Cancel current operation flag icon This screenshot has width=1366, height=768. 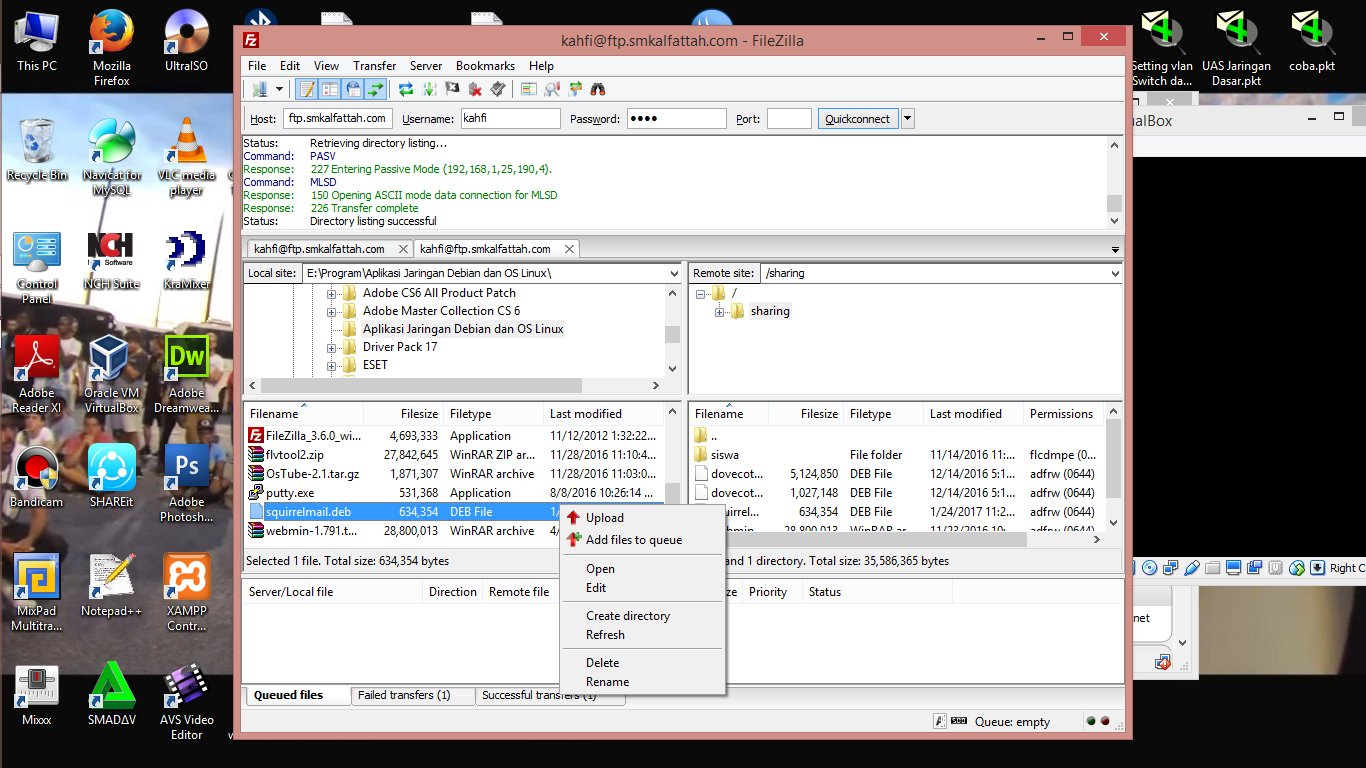pyautogui.click(x=452, y=89)
